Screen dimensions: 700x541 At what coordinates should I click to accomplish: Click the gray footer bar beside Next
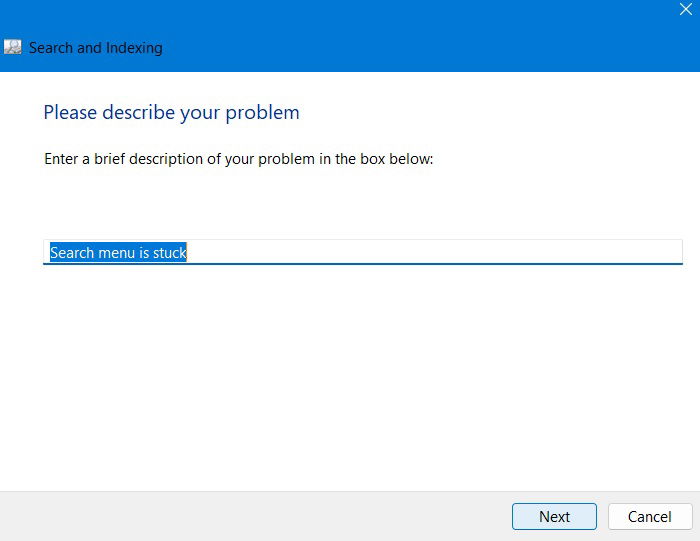[254, 516]
